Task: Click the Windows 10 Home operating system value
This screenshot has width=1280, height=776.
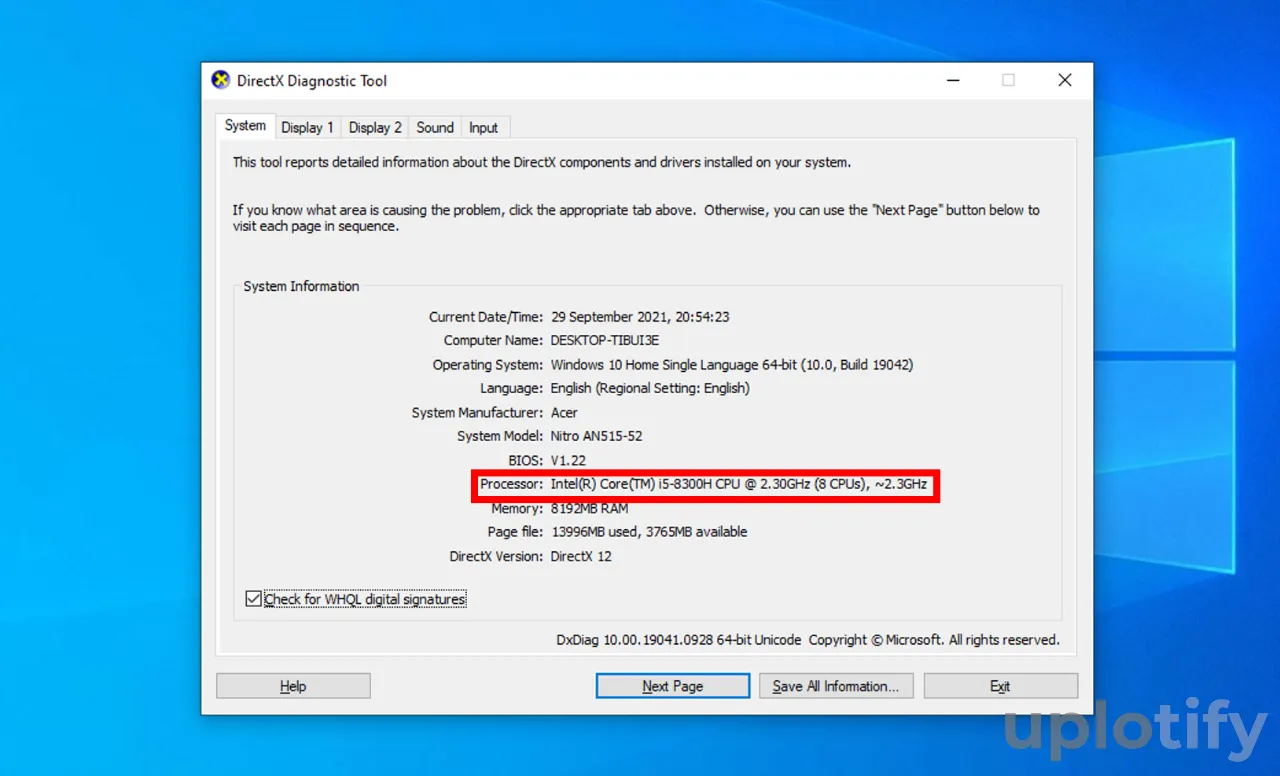Action: point(731,364)
